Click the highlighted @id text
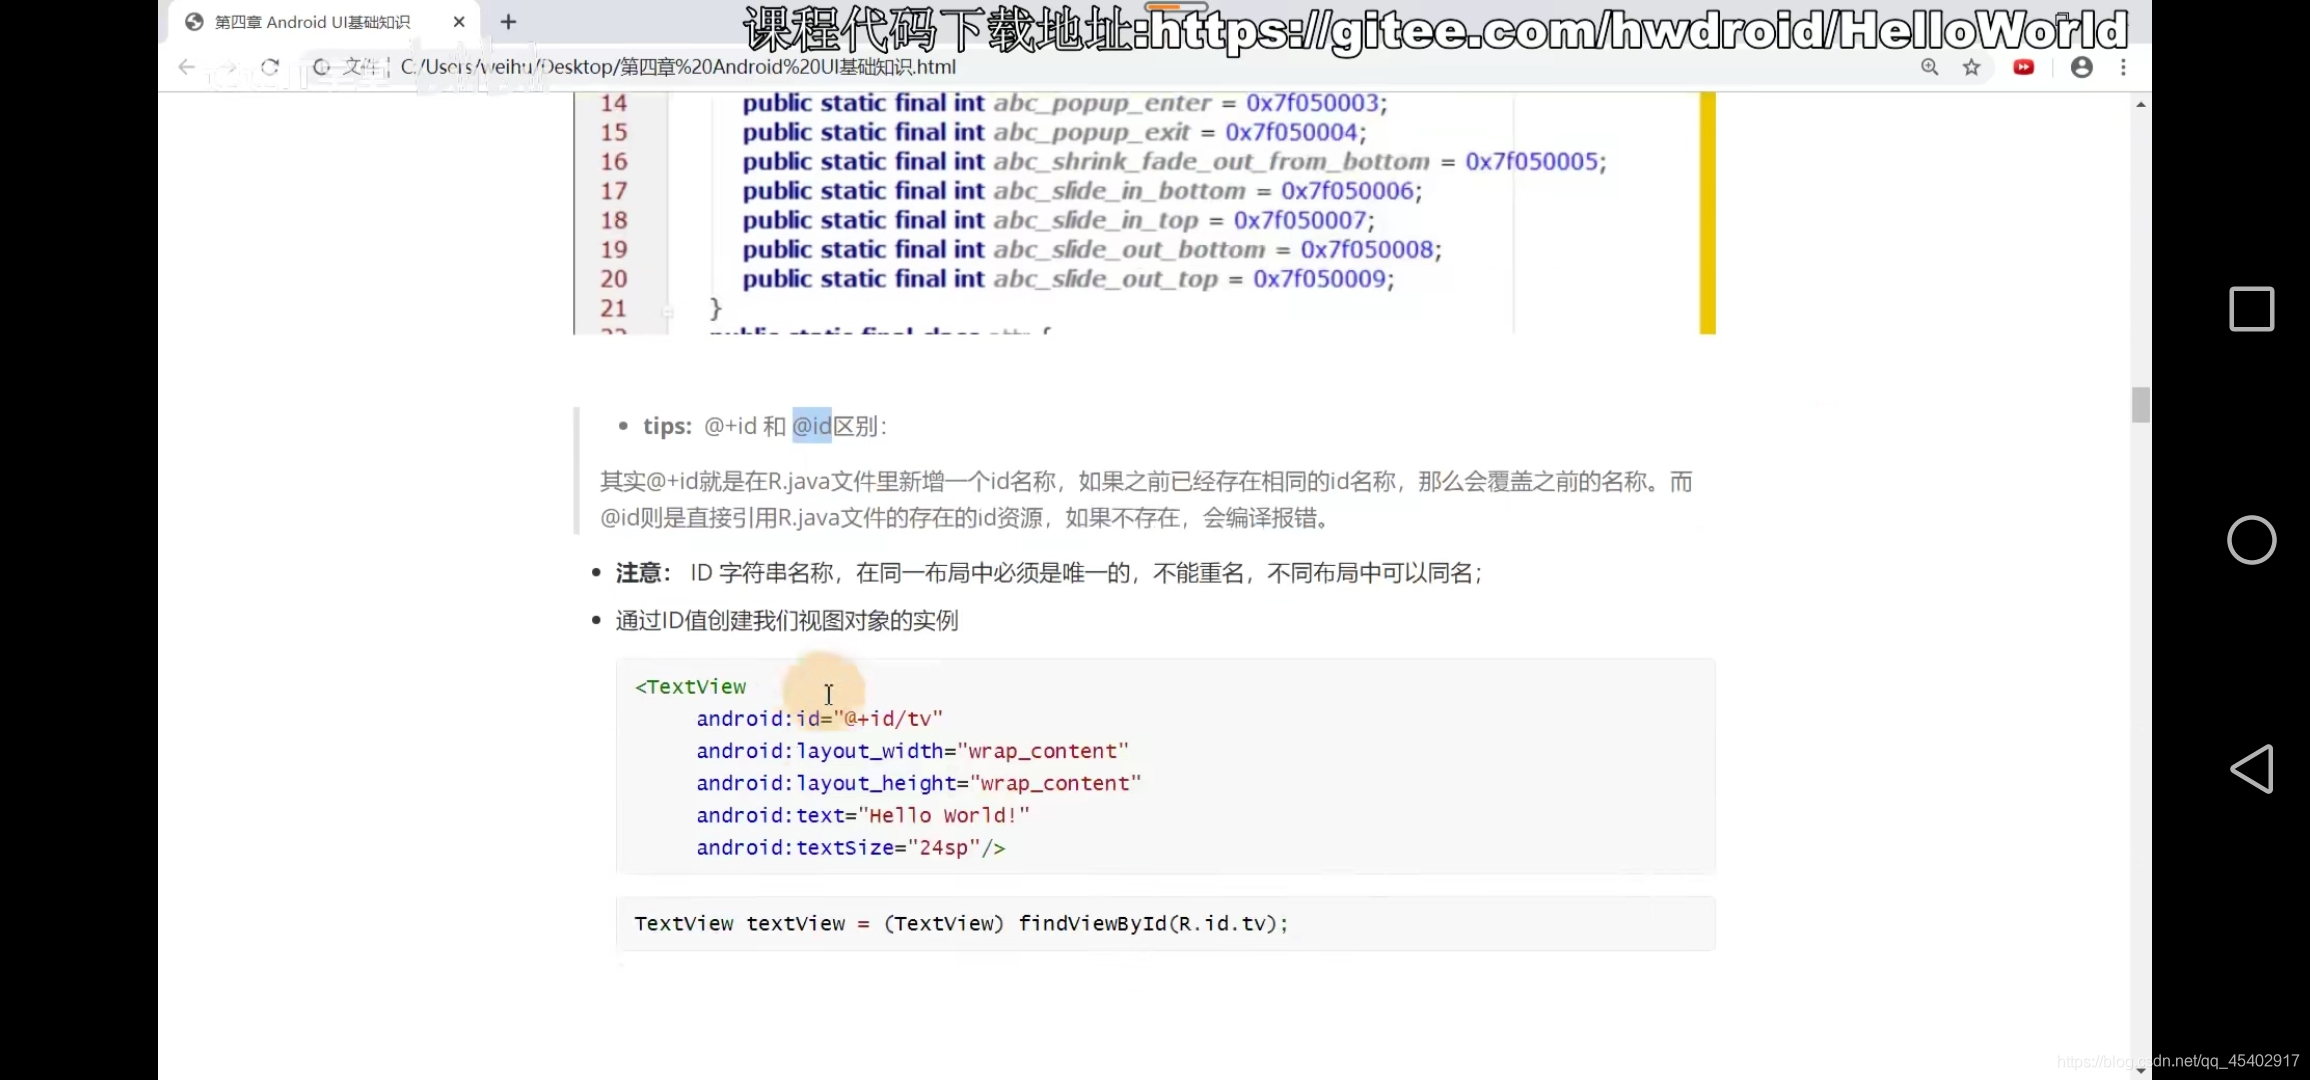Image resolution: width=2310 pixels, height=1080 pixels. (812, 426)
